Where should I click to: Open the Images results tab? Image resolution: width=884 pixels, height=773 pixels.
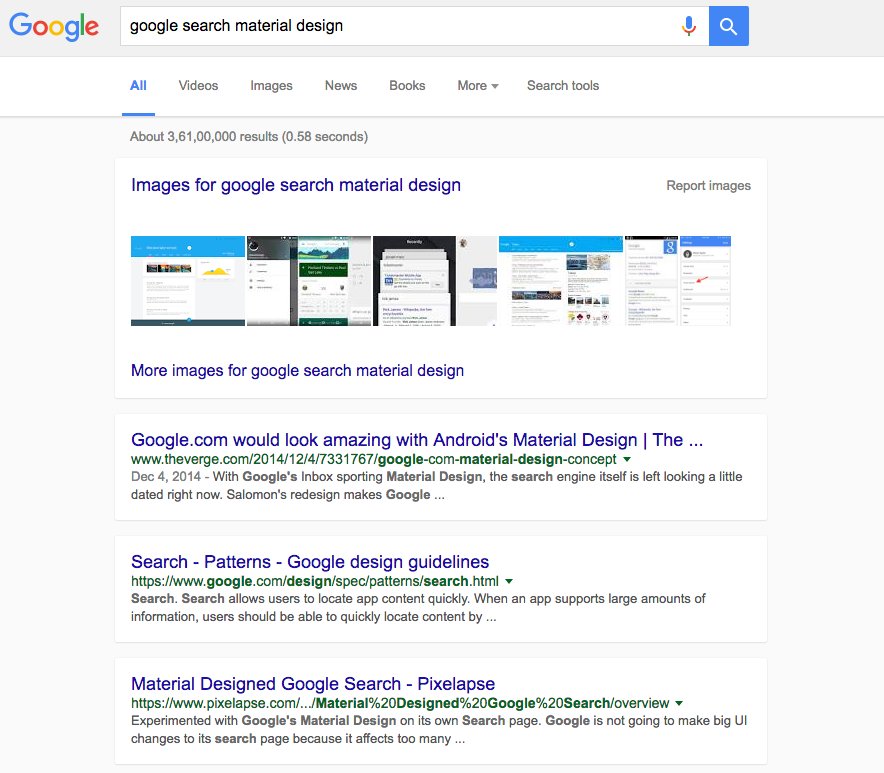coord(271,86)
